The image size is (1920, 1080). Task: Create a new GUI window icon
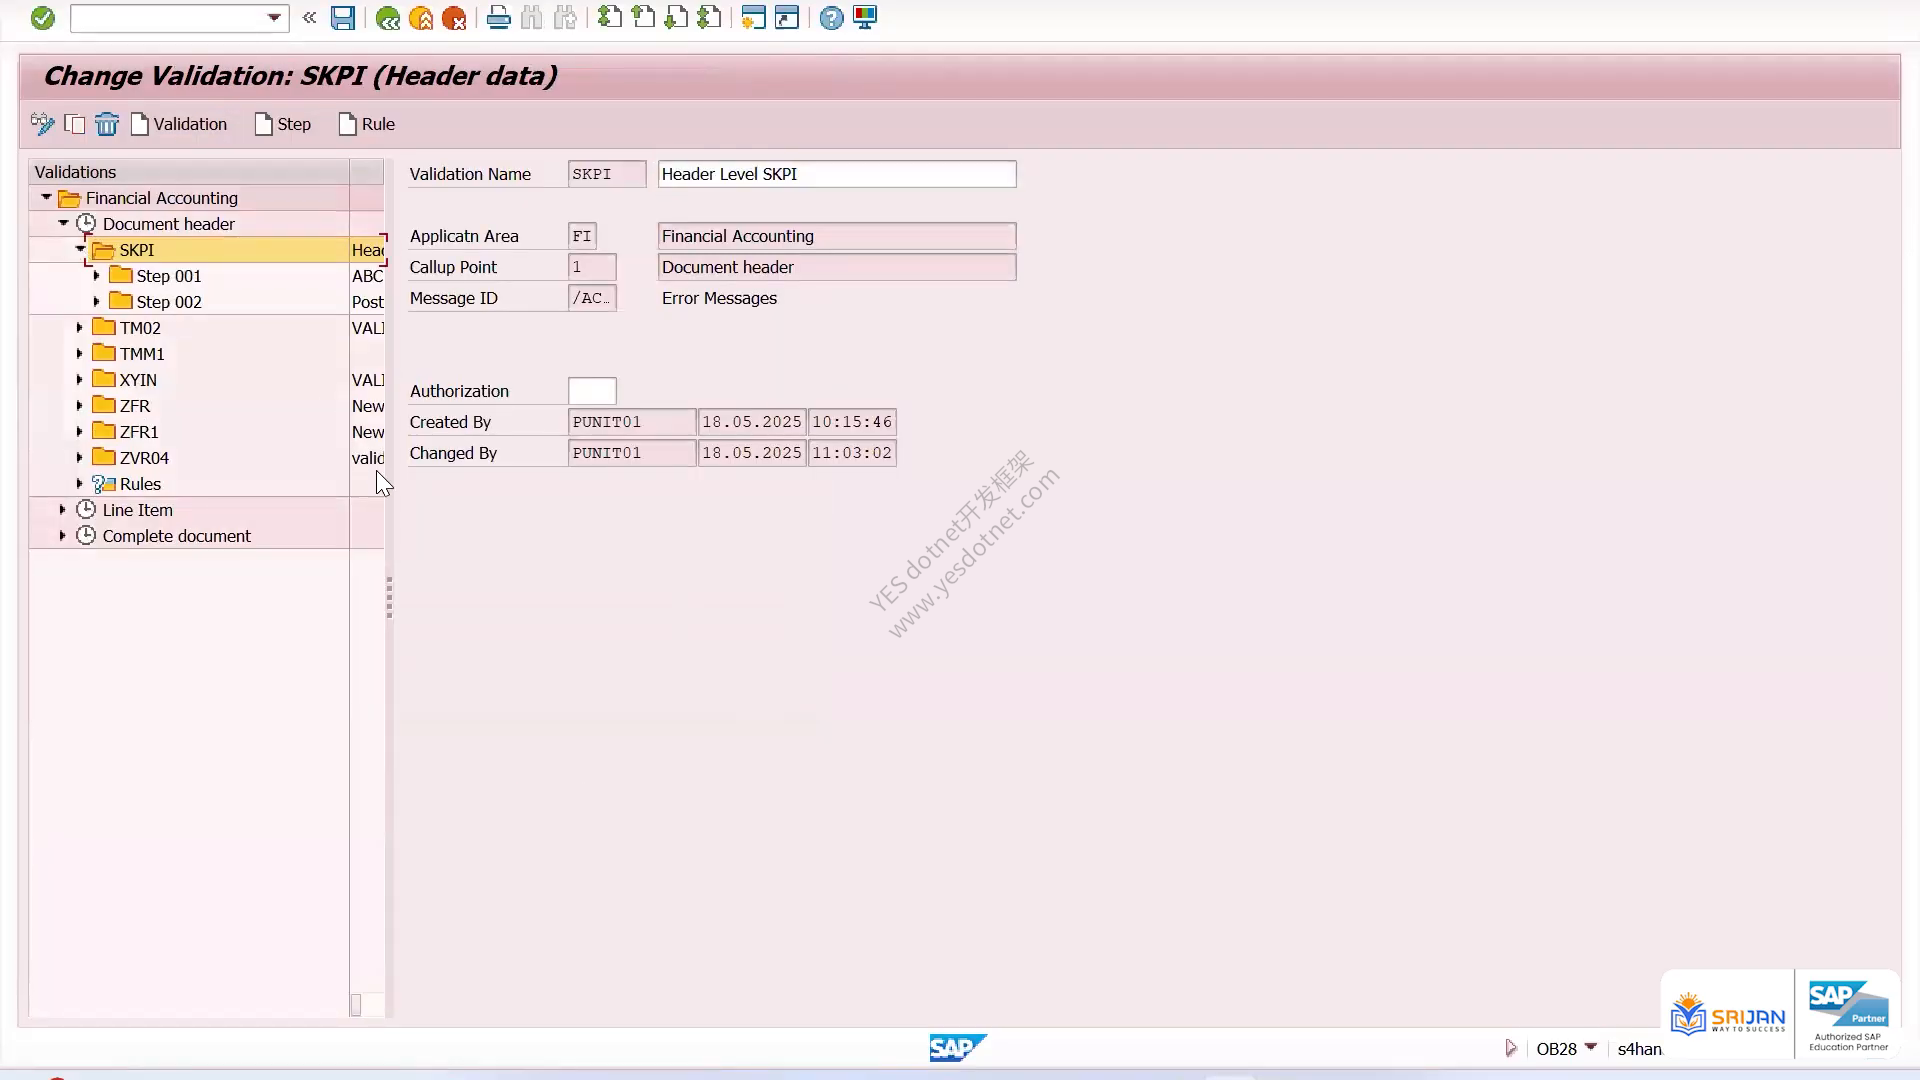[754, 18]
